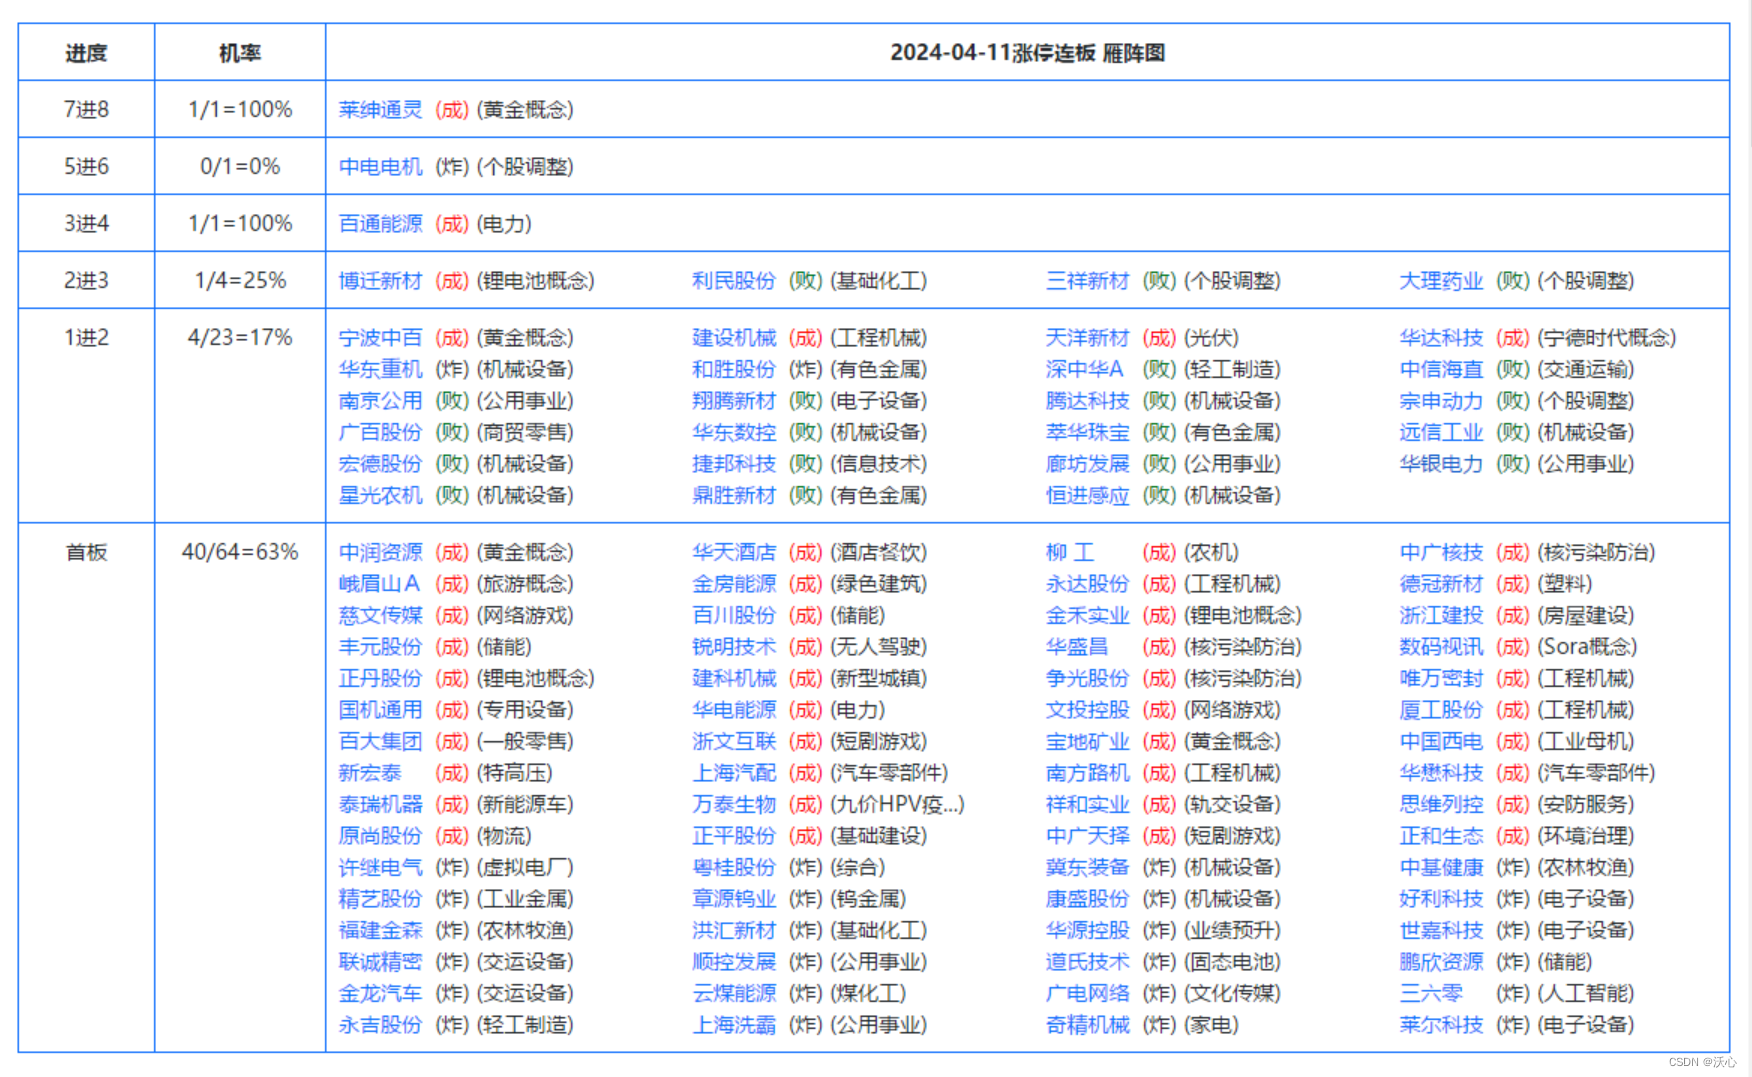Click the 锐明技术 link
1752x1077 pixels.
pyautogui.click(x=734, y=648)
